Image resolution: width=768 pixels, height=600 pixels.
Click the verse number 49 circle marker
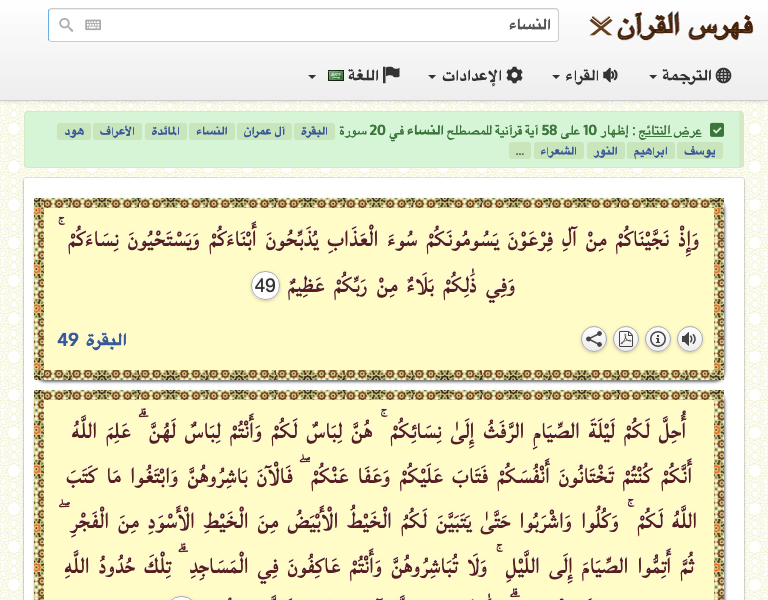(x=265, y=286)
